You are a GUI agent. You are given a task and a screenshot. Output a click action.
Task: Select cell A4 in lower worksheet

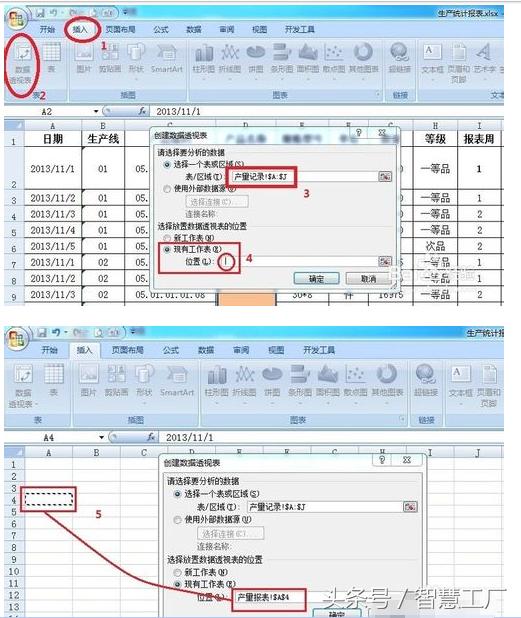[x=48, y=500]
